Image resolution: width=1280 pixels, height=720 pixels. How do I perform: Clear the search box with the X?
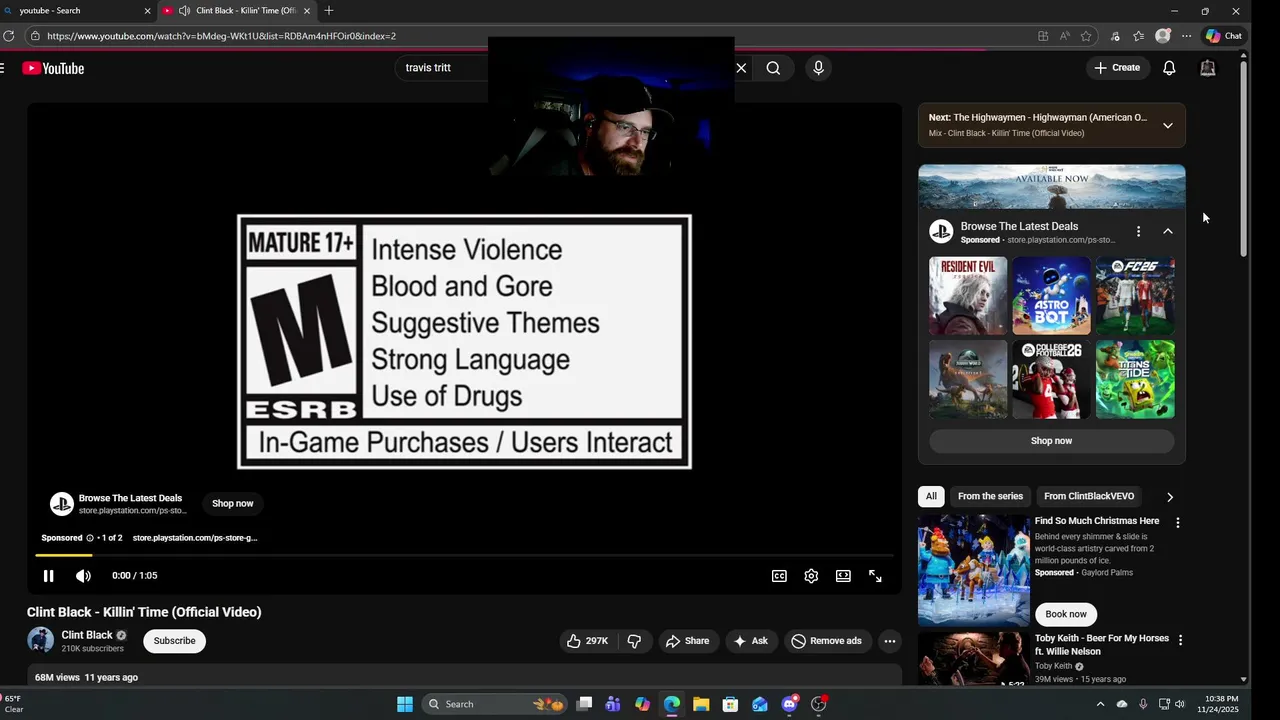point(741,68)
